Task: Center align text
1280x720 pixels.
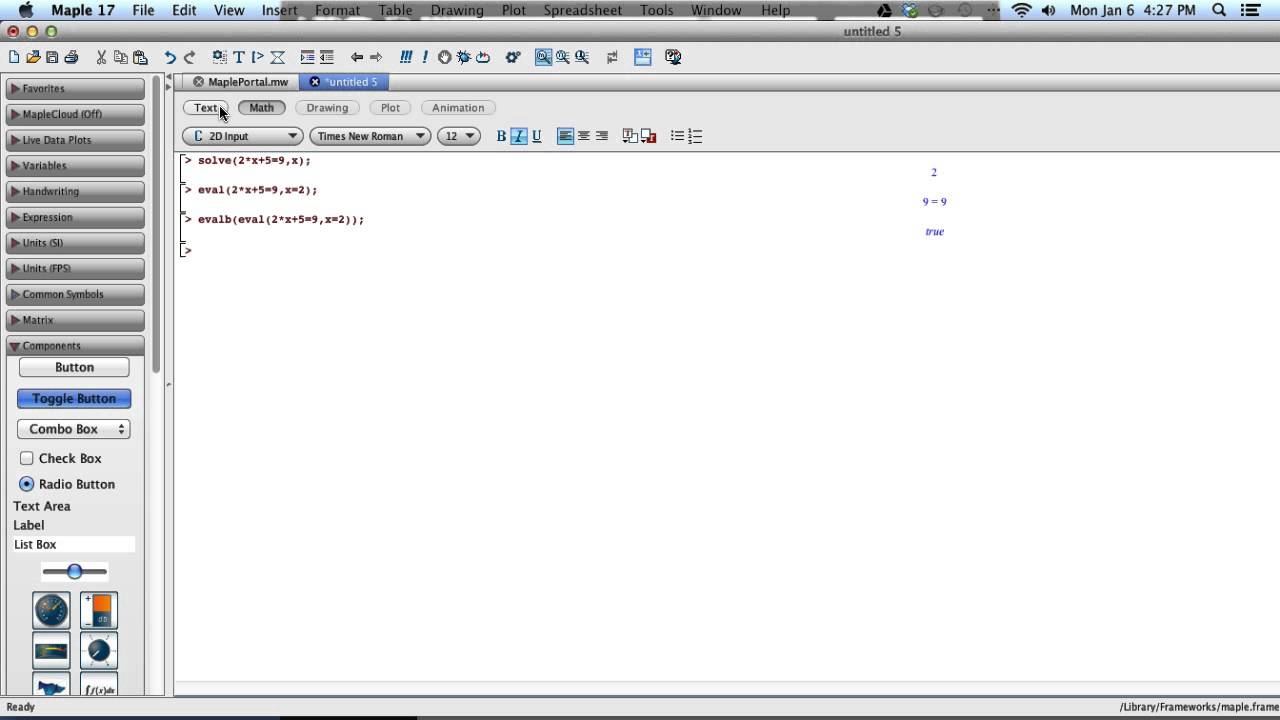Action: coord(584,136)
